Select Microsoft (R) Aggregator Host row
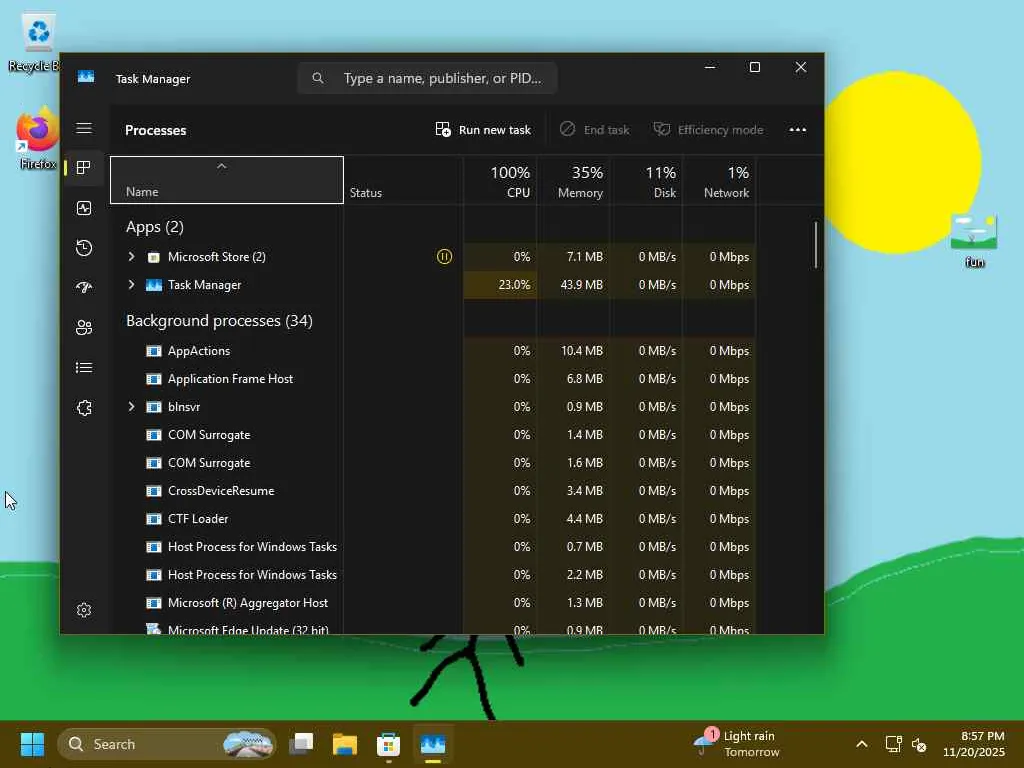 (434, 603)
